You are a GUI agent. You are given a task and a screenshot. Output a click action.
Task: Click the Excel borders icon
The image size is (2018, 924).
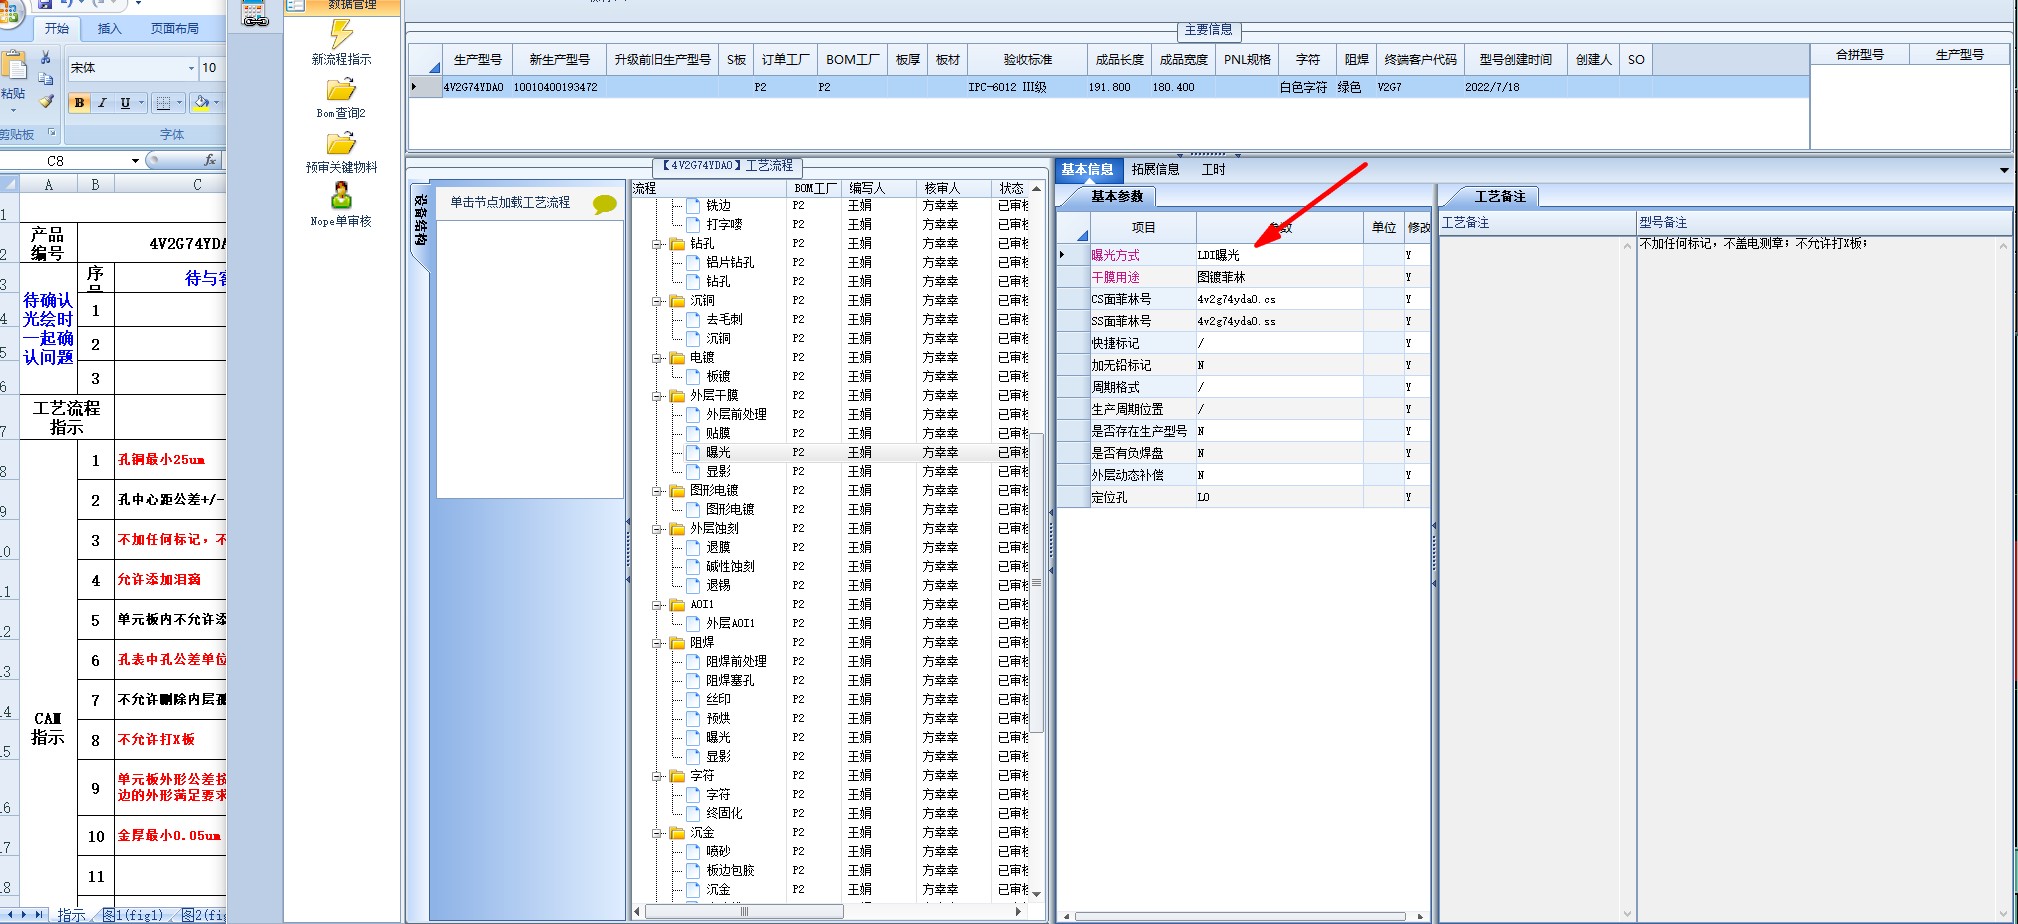click(x=164, y=103)
